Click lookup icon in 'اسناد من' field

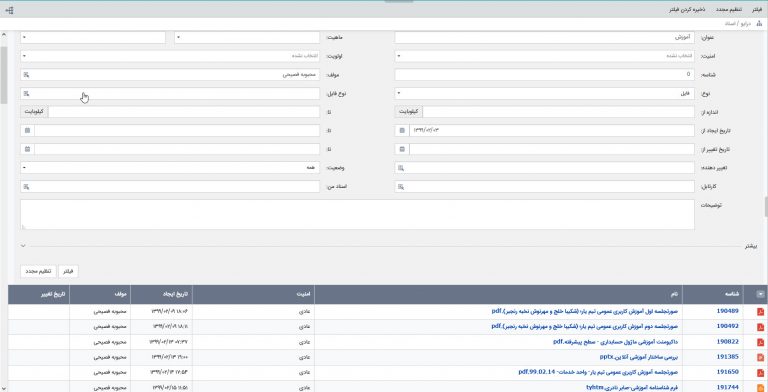click(x=26, y=187)
